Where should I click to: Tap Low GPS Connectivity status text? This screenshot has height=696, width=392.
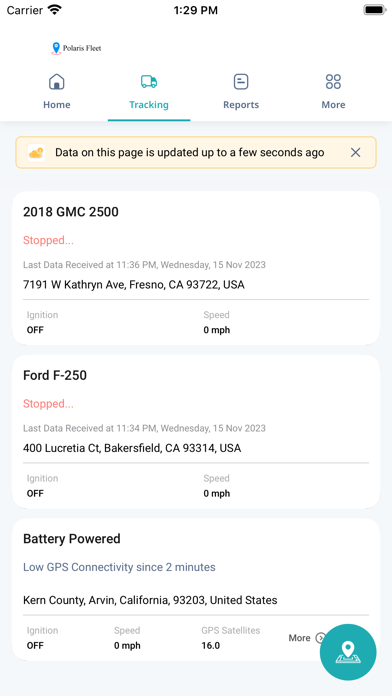[x=119, y=567]
